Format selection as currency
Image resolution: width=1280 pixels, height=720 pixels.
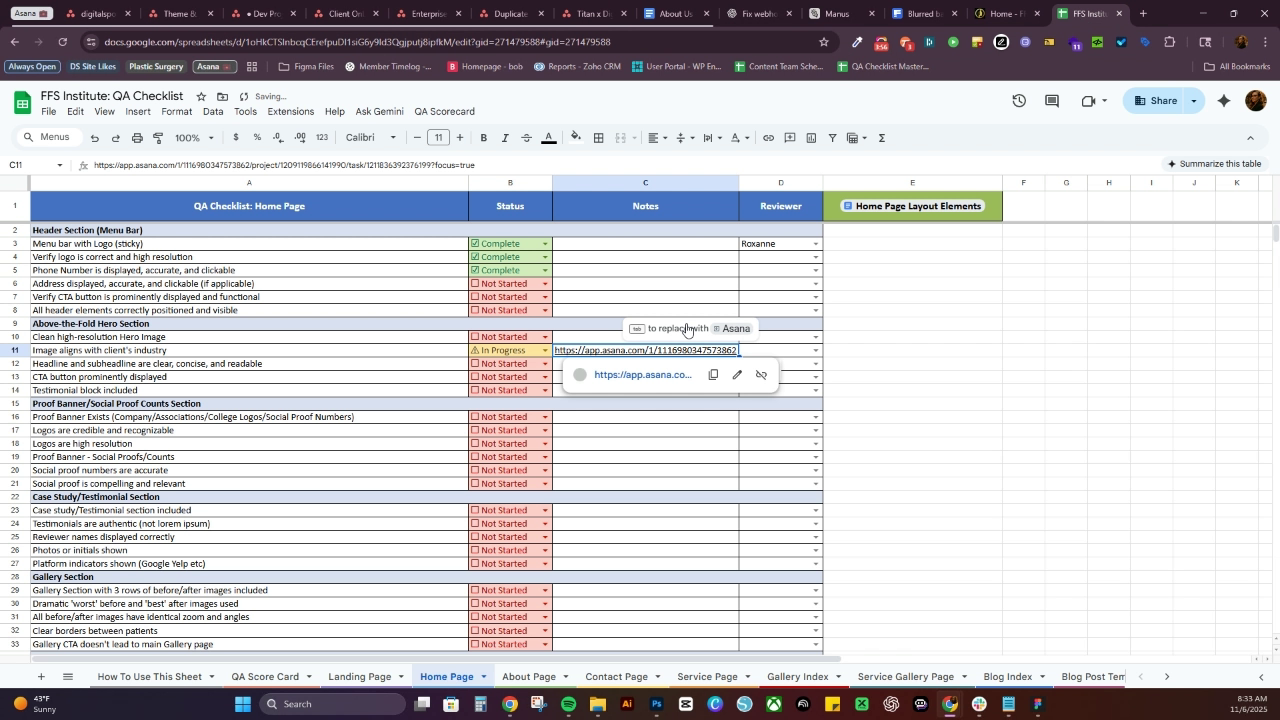(236, 138)
